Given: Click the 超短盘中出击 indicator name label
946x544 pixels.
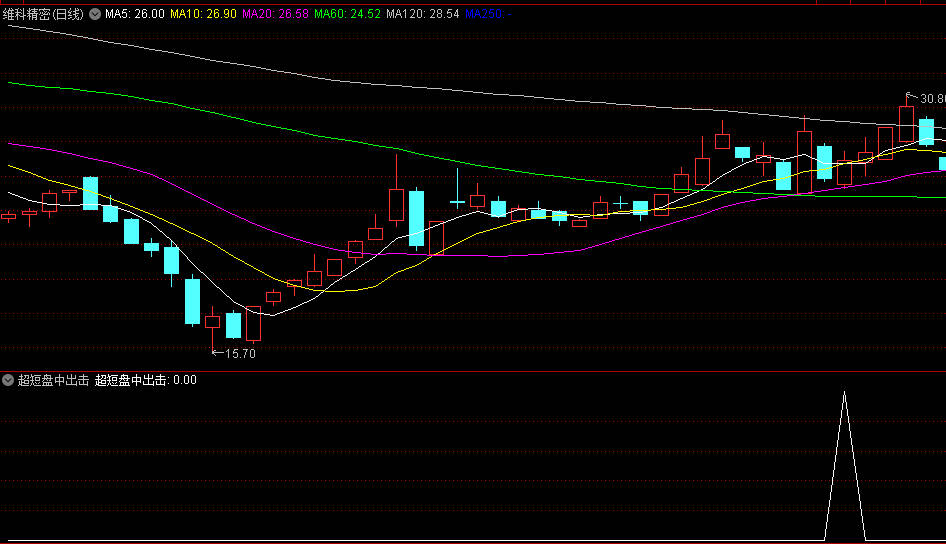Looking at the screenshot, I should (53, 380).
